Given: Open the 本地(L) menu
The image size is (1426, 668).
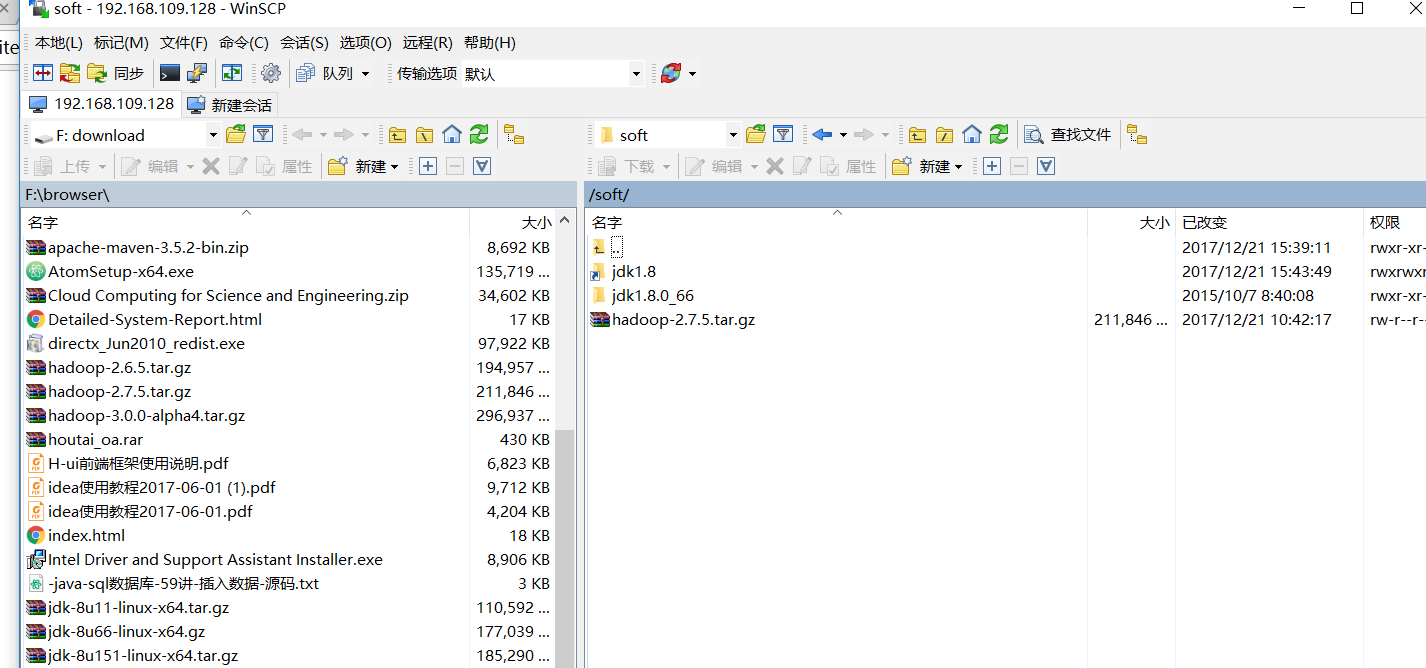Looking at the screenshot, I should tap(59, 42).
